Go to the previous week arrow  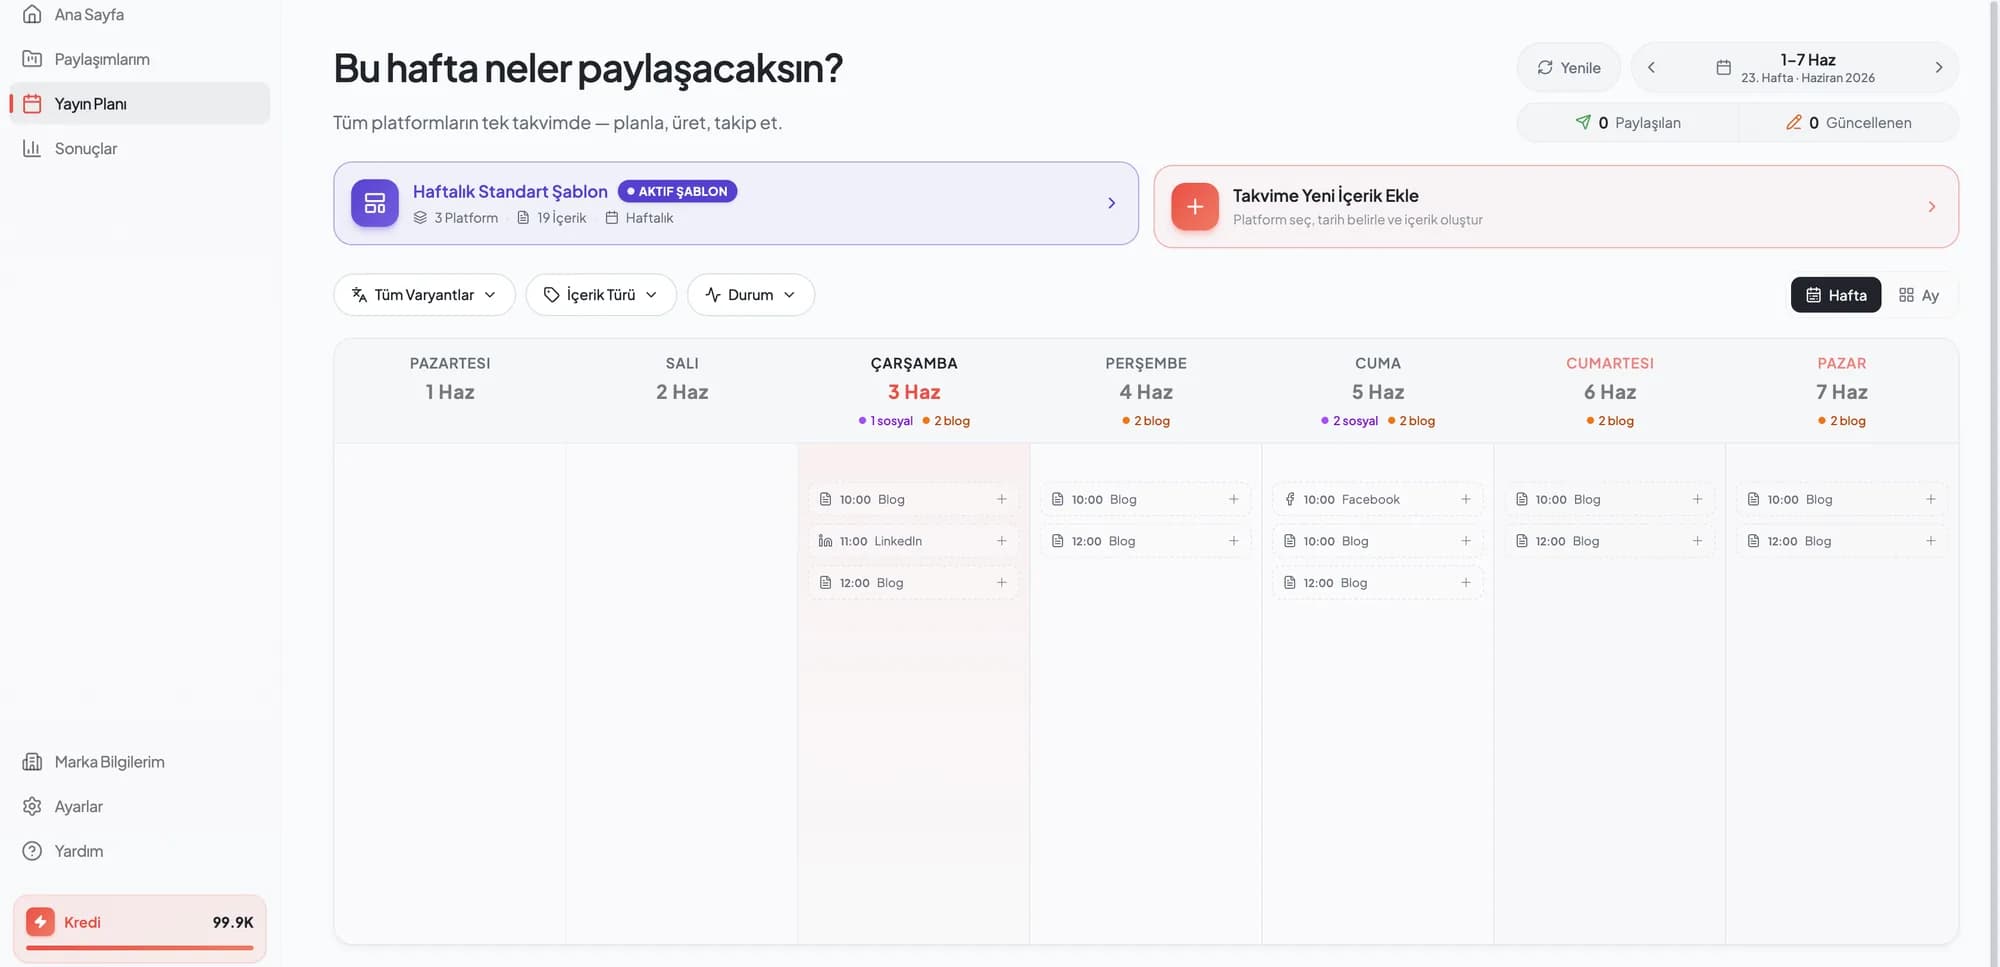[1651, 68]
